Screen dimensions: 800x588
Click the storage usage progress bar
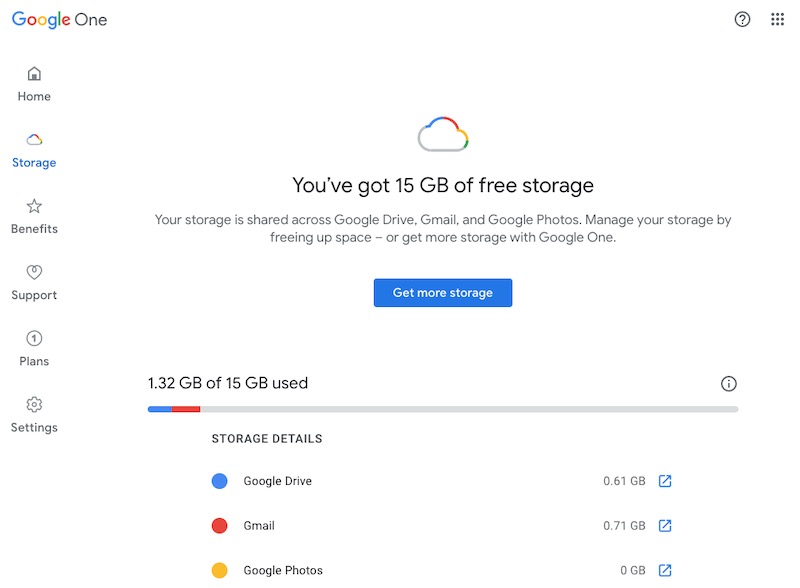(x=443, y=409)
